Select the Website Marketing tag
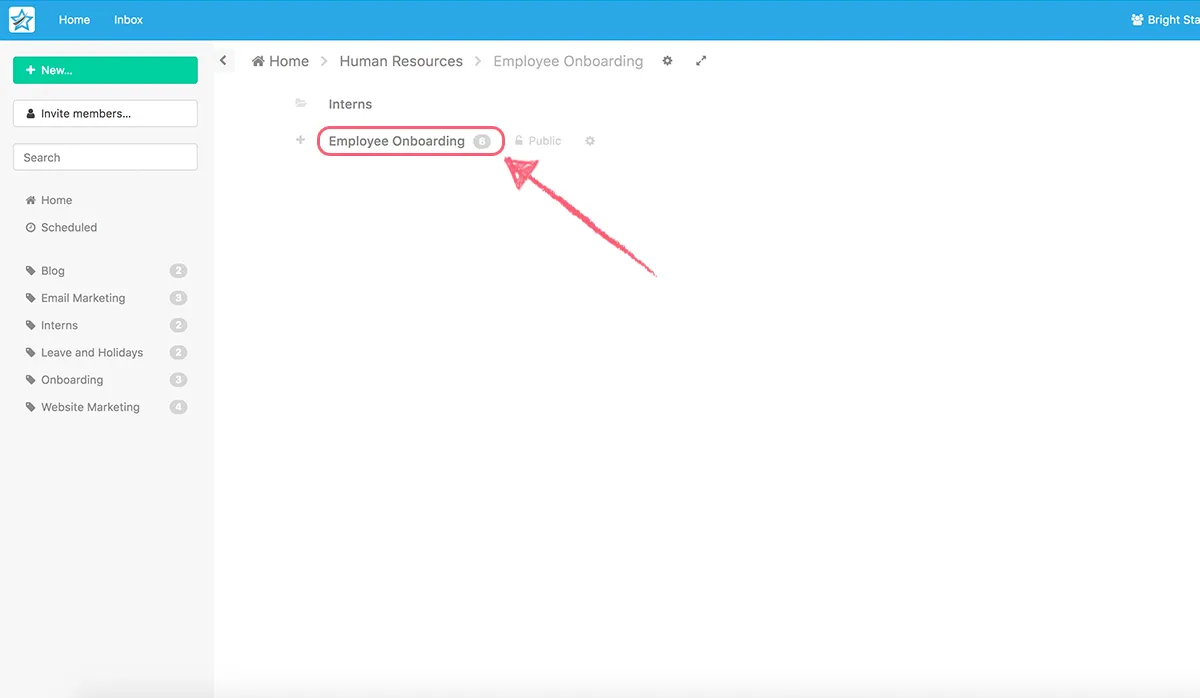Screen dimensions: 1200x698 click(82, 407)
